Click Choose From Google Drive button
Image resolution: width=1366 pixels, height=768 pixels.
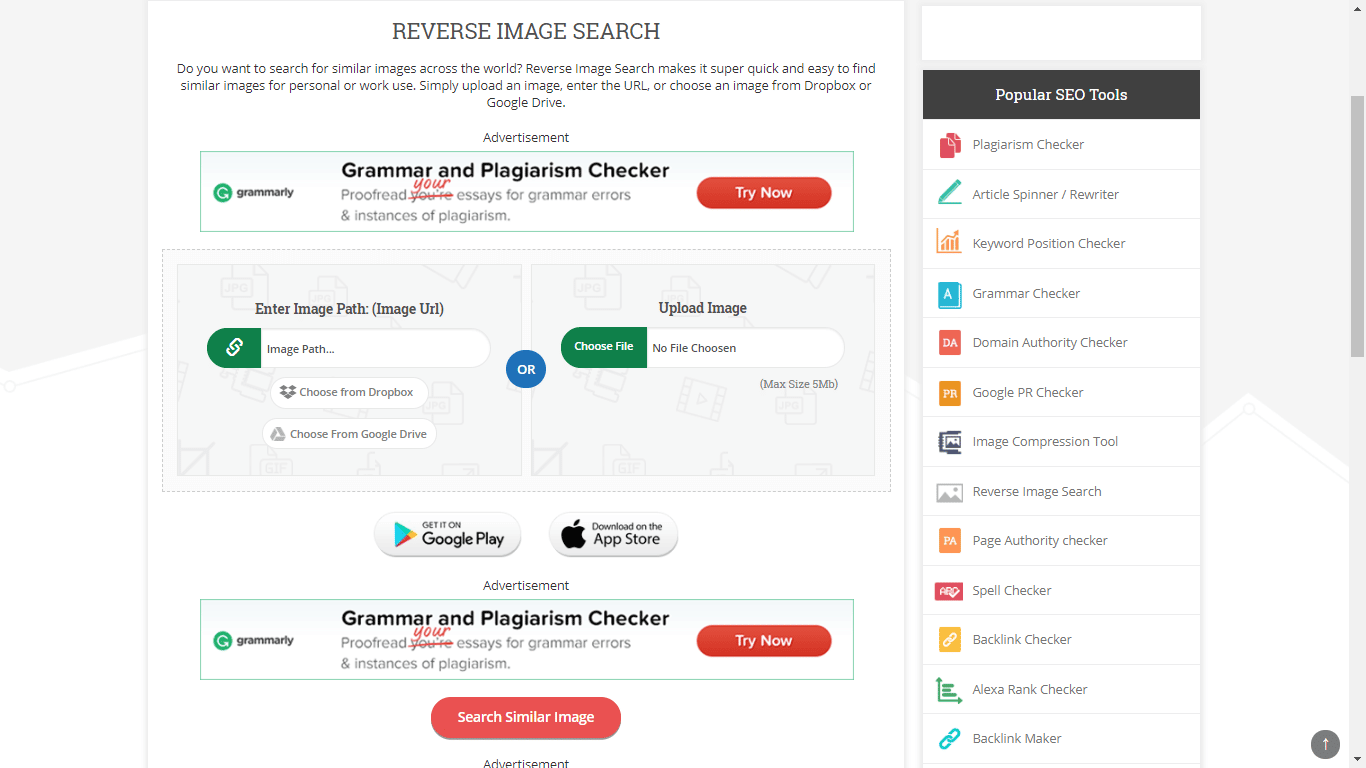pos(349,434)
